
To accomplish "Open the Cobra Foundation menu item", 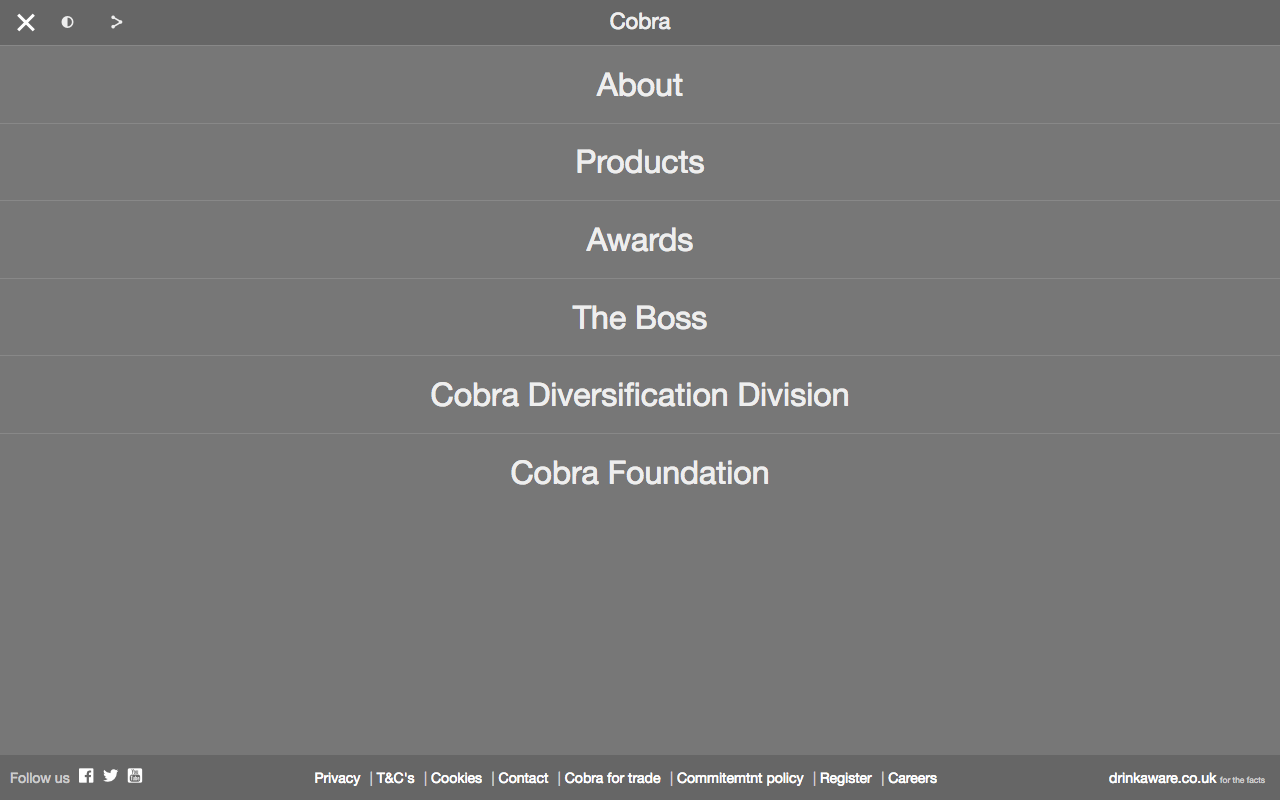I will click(x=640, y=472).
